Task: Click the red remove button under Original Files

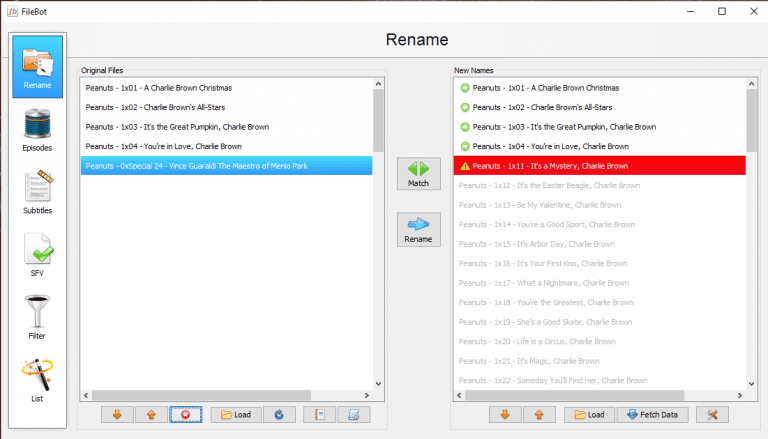Action: tap(186, 414)
